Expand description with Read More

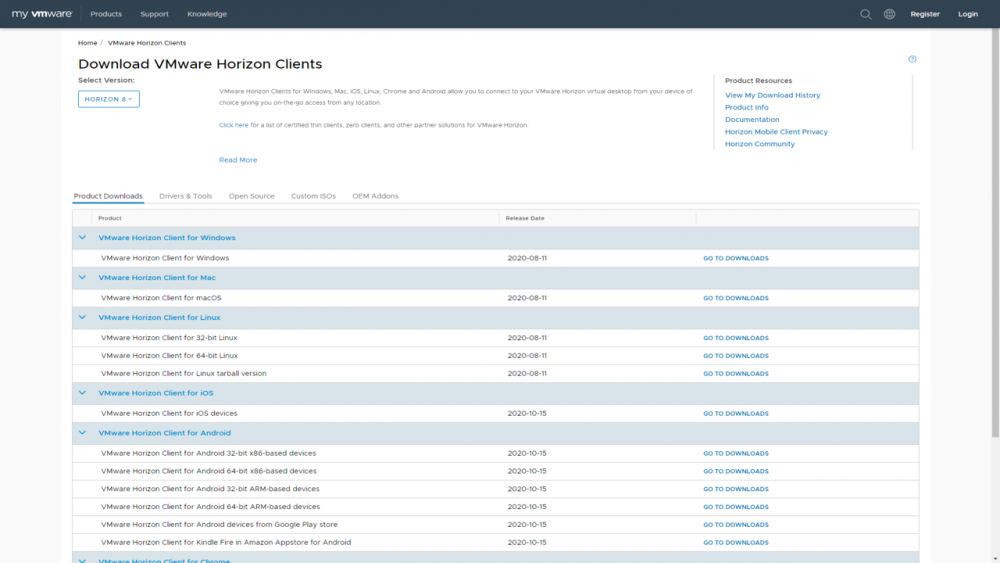(x=238, y=160)
